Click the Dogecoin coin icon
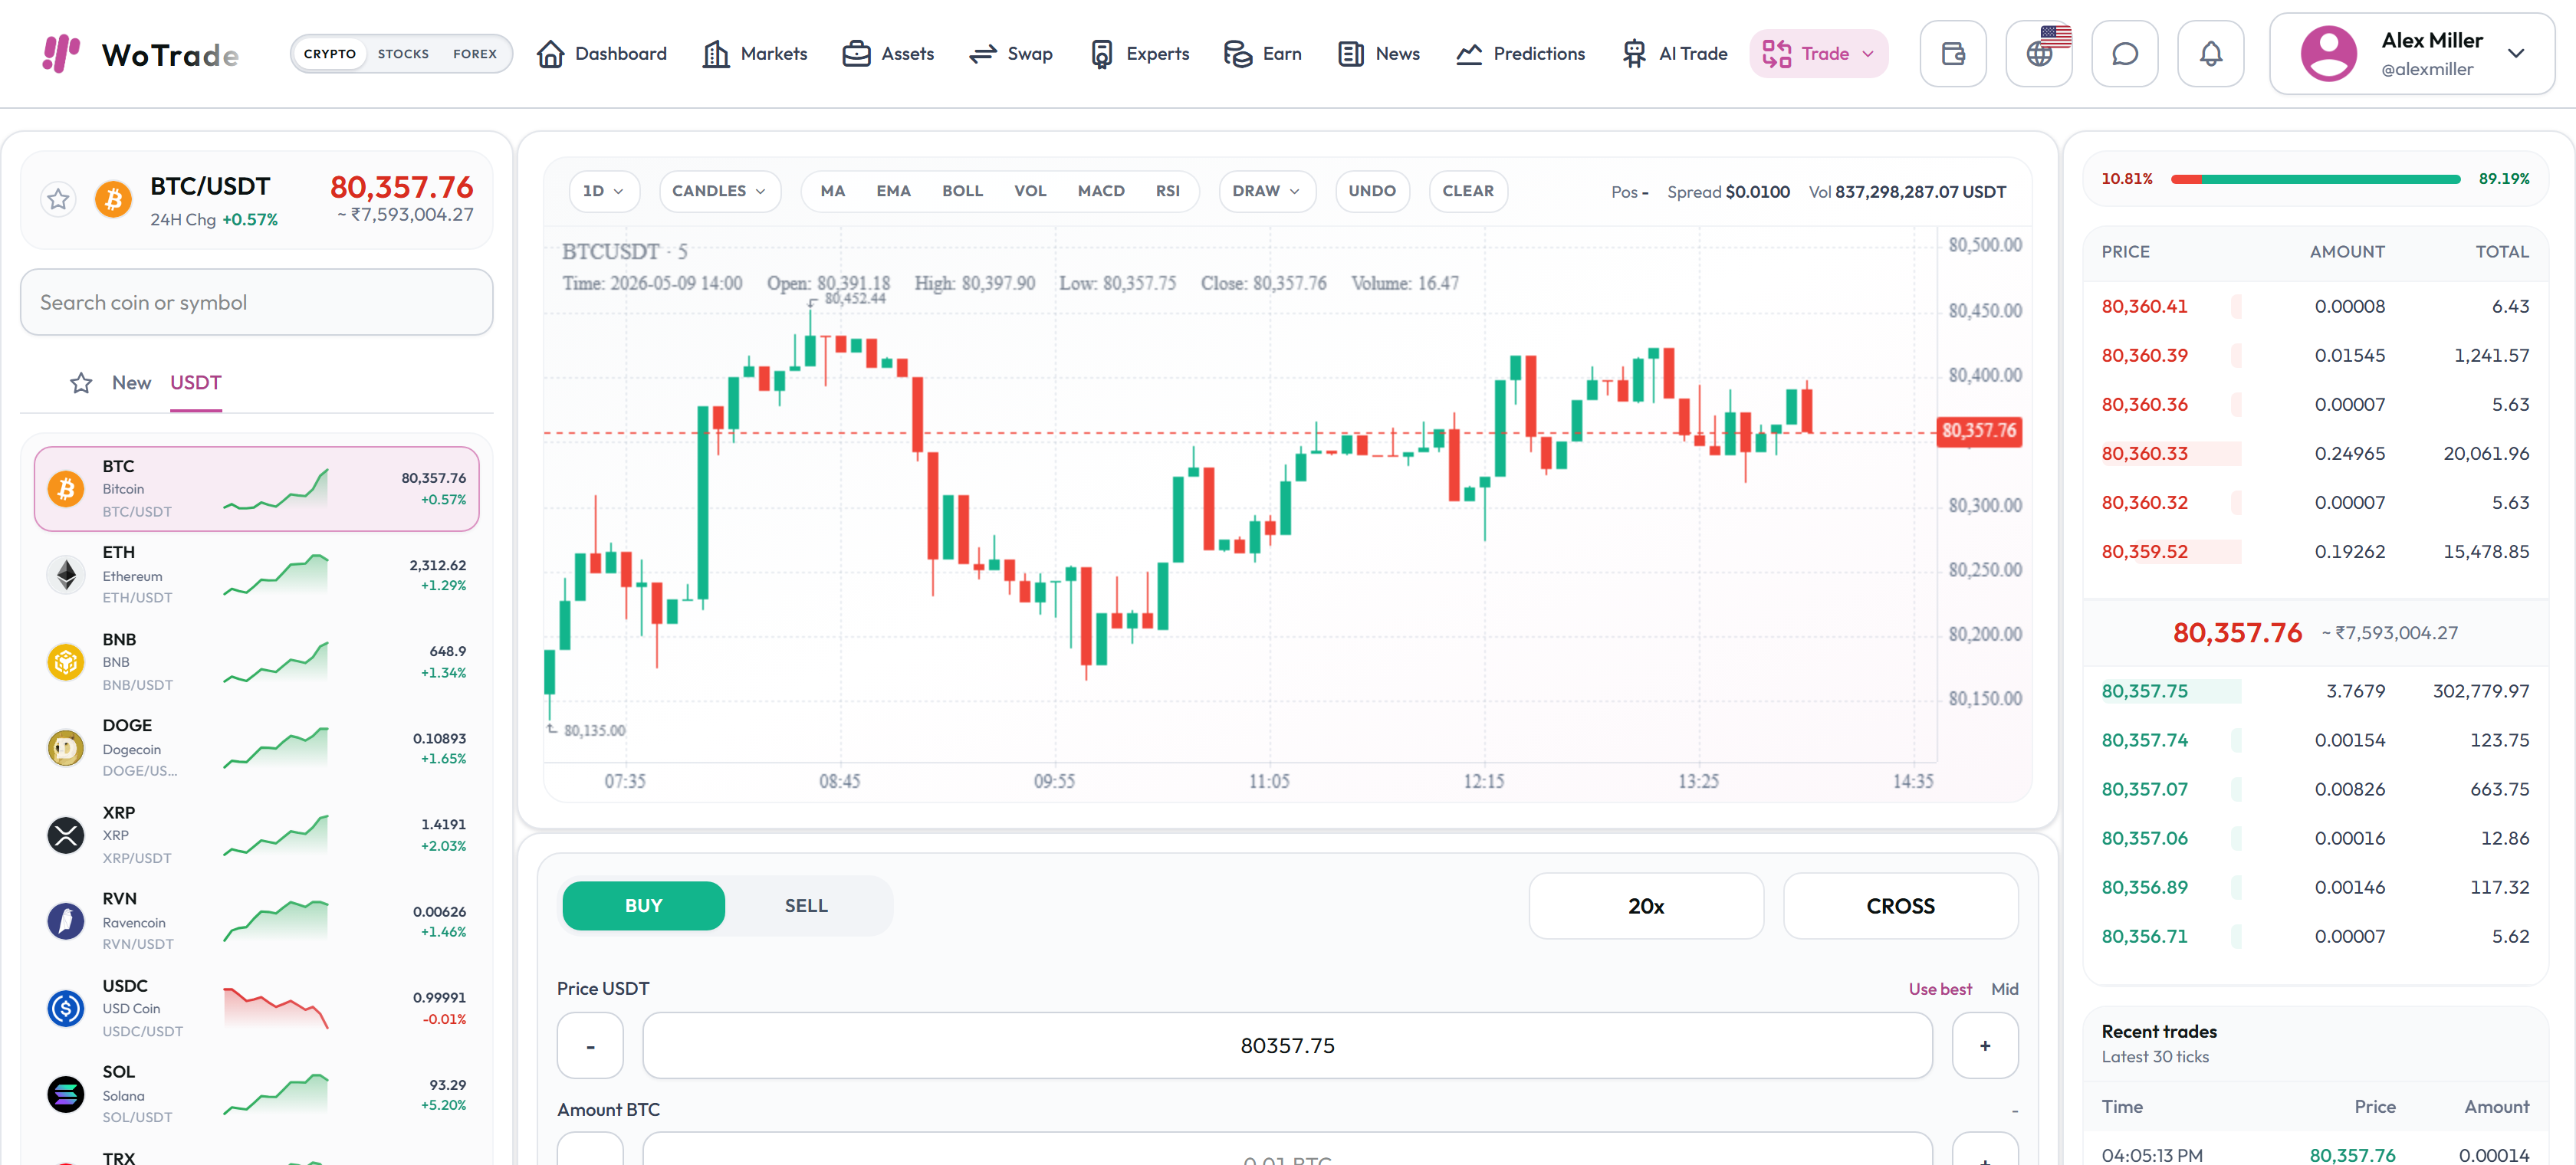Viewport: 2576px width, 1165px height. coord(66,748)
